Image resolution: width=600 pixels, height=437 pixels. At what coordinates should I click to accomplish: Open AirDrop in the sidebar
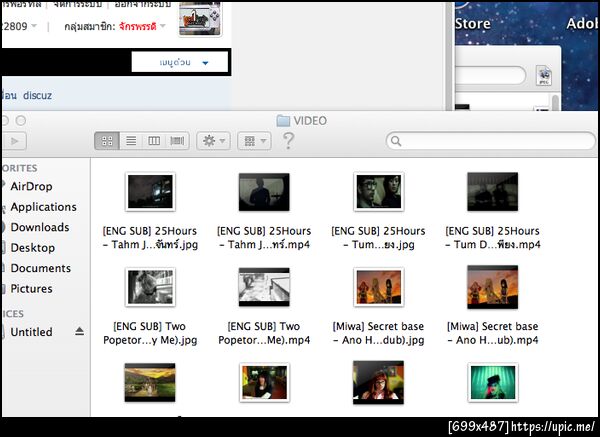31,186
